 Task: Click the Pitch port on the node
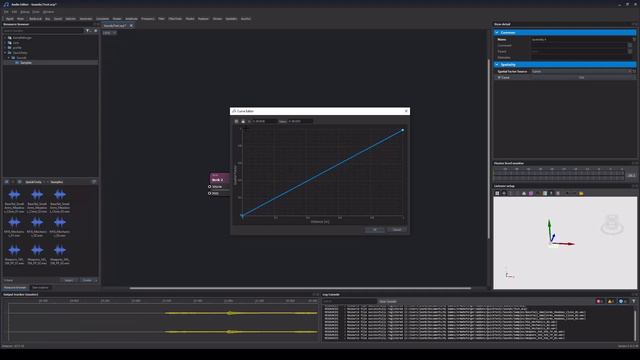210,193
